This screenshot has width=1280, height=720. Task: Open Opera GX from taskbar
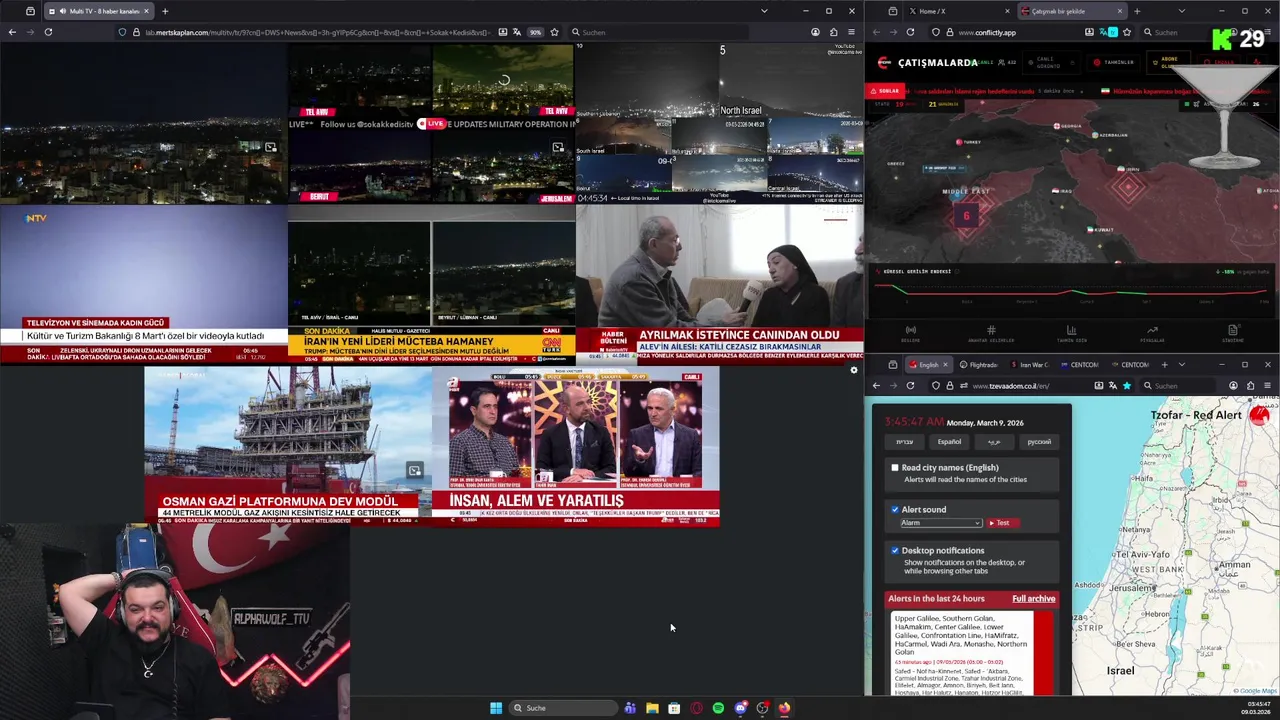[696, 708]
